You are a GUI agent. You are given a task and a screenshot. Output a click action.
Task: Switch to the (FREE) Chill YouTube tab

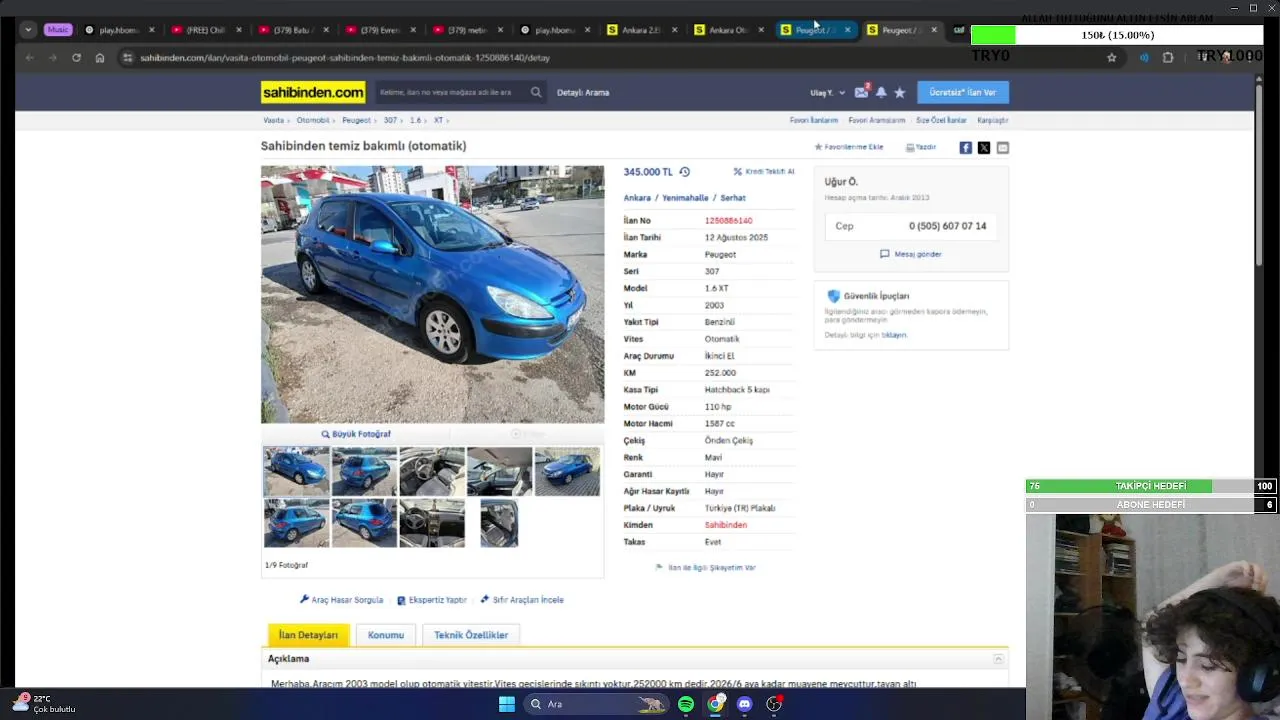coord(206,30)
